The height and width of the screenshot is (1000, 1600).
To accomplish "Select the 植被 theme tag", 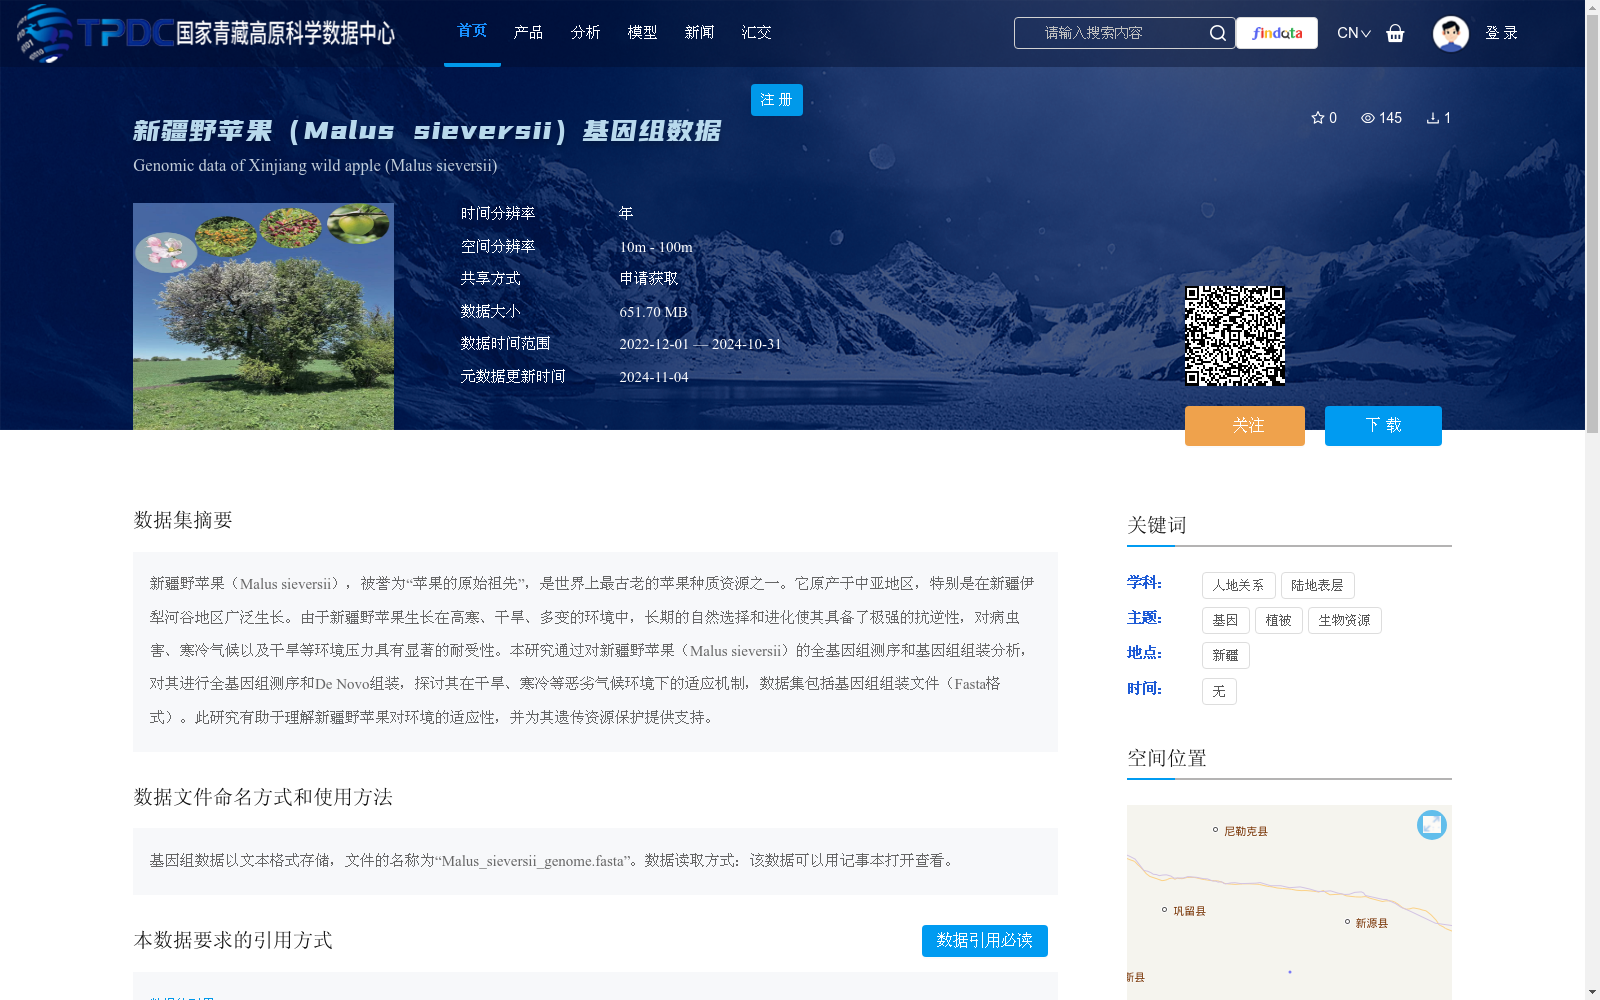I will (x=1278, y=621).
